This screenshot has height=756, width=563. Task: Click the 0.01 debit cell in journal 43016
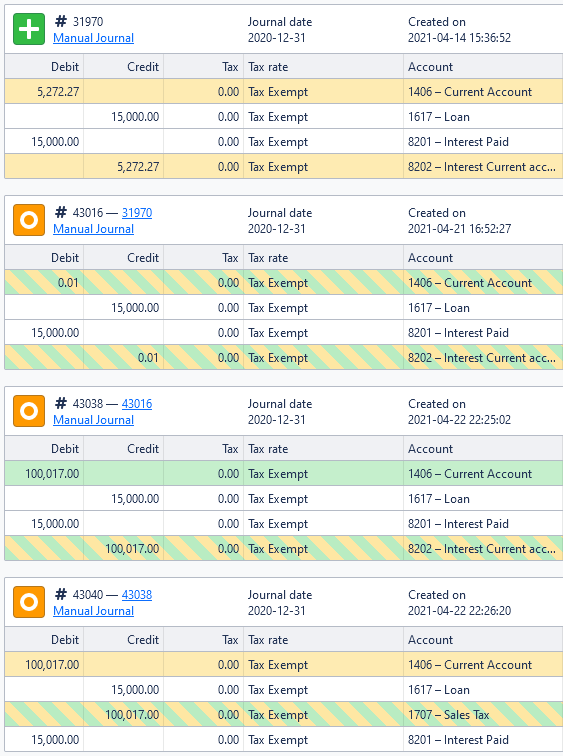[44, 283]
